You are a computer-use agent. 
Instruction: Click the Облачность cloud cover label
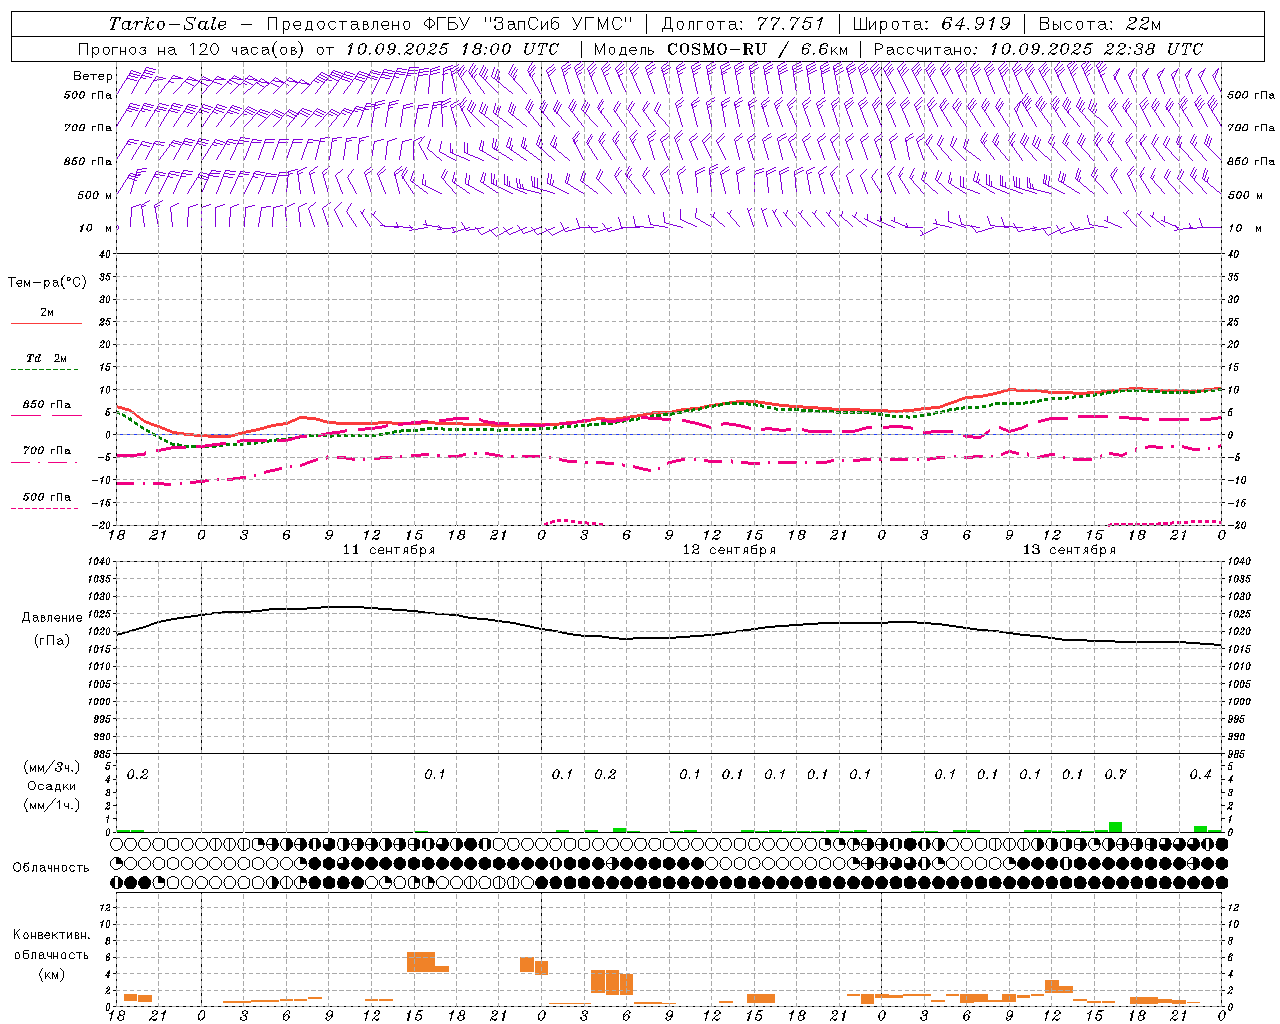[x=51, y=868]
